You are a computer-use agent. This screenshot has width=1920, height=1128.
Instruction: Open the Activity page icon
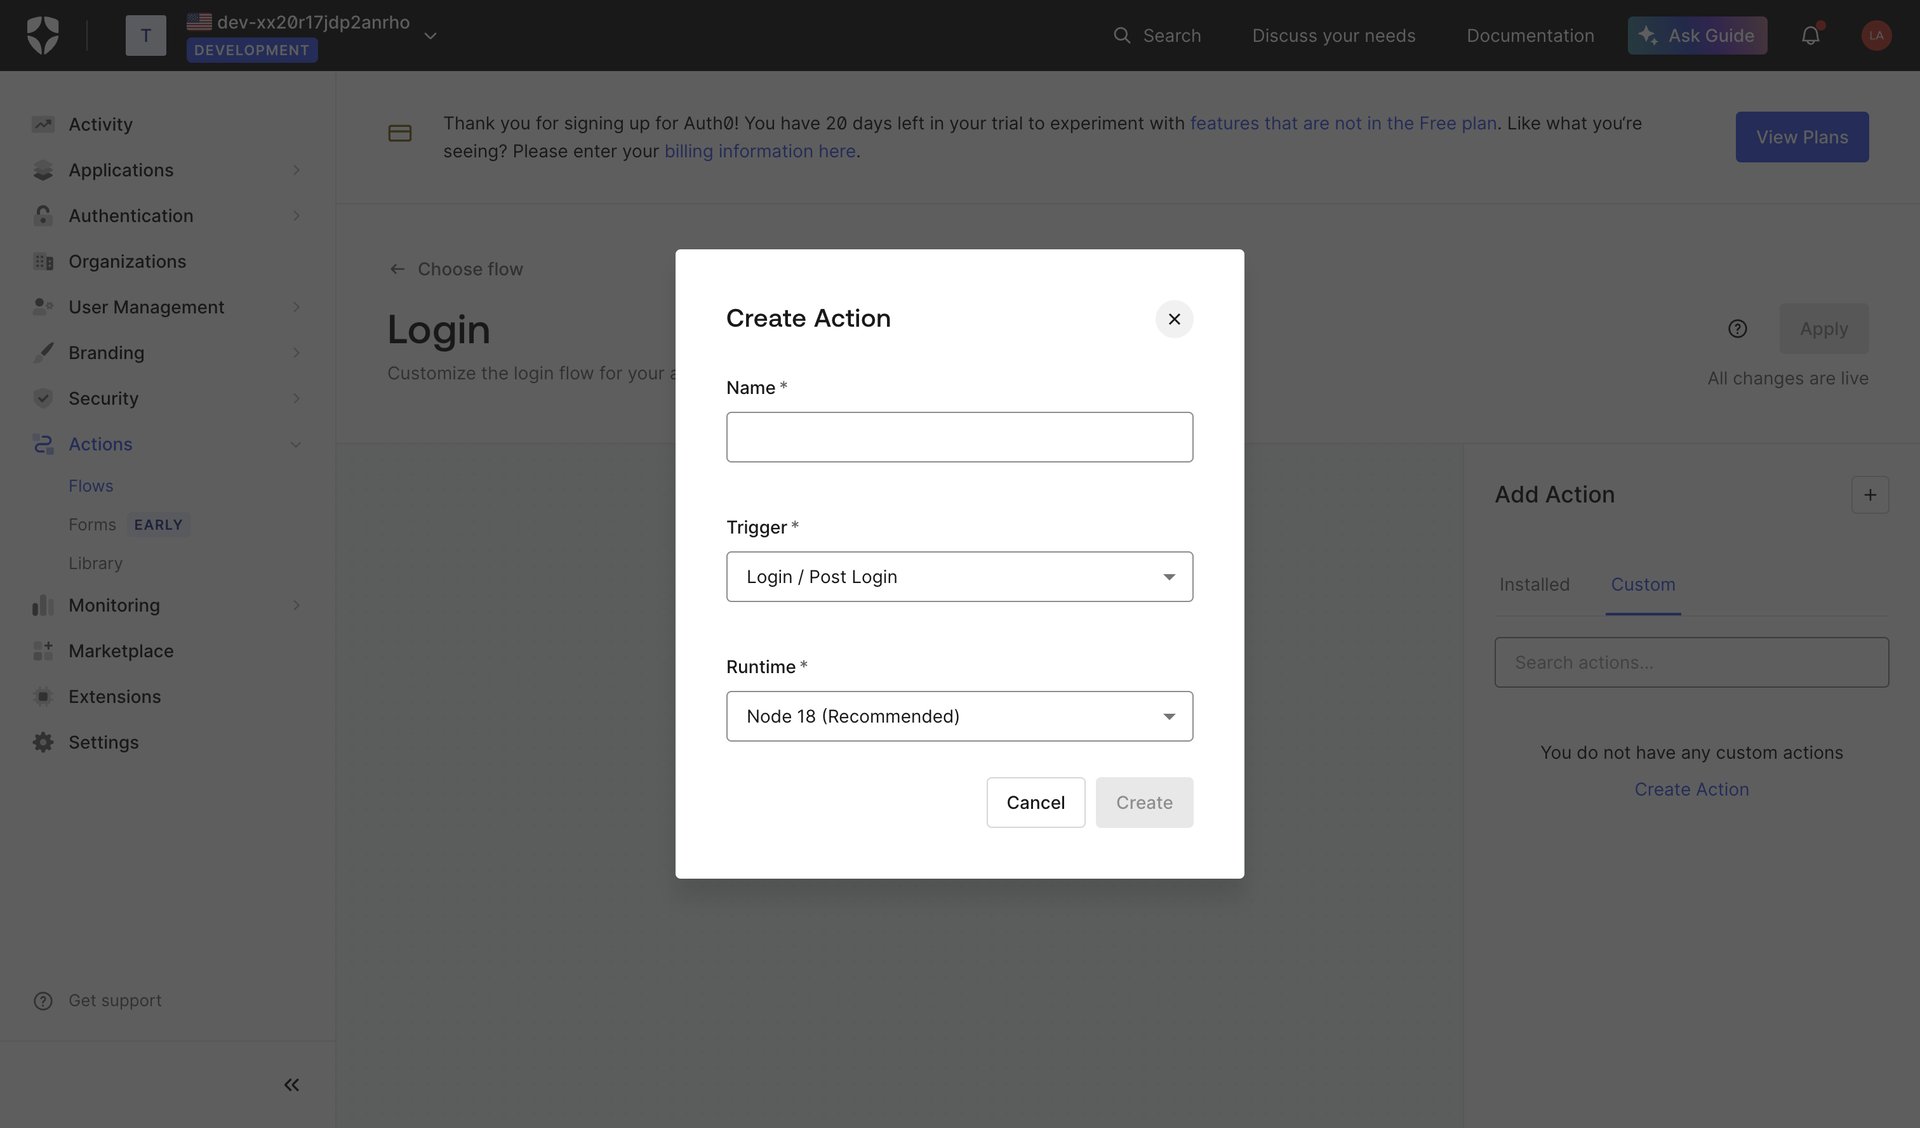(43, 123)
